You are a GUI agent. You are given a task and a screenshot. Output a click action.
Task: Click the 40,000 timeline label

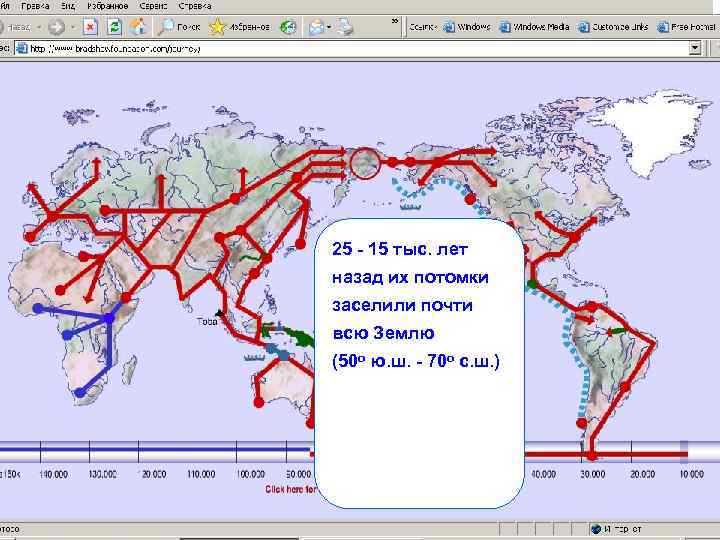pos(543,474)
